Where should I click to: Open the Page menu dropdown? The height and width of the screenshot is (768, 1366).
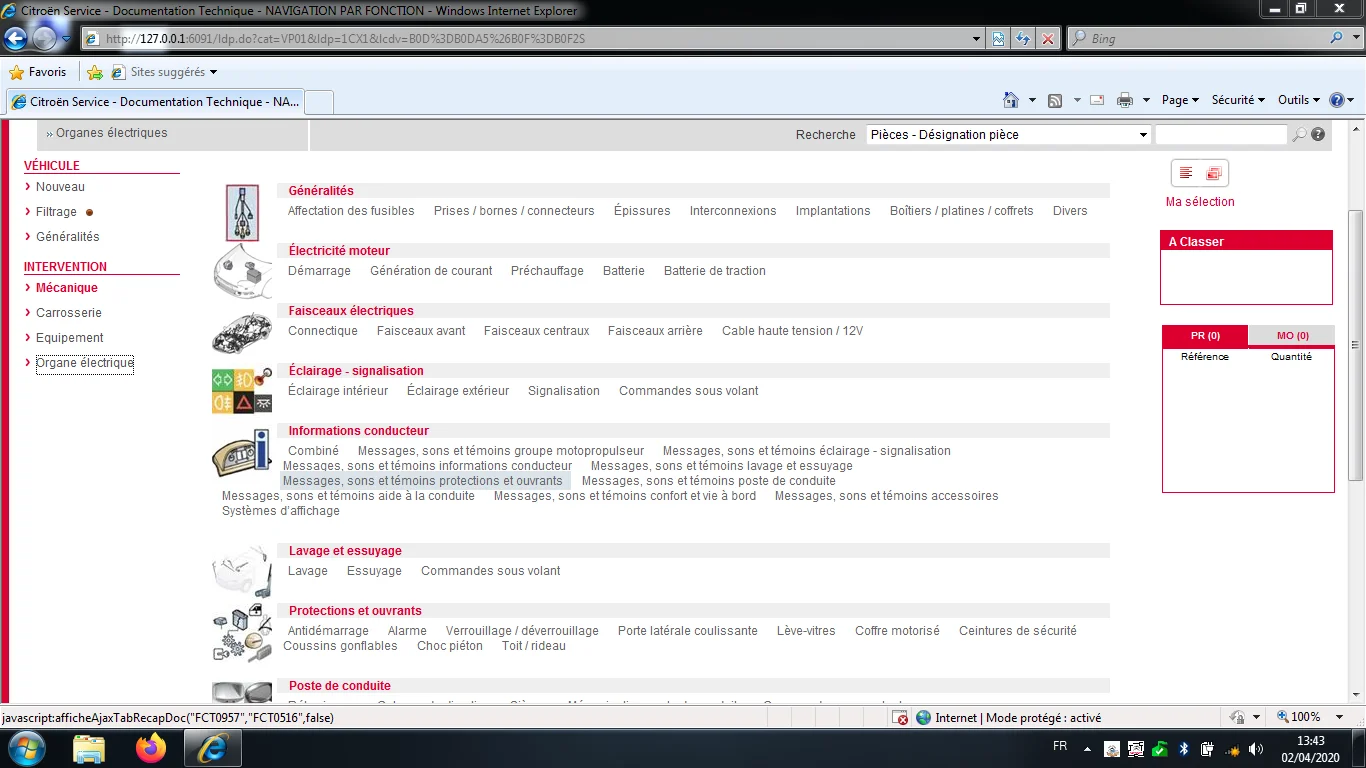coord(1180,100)
